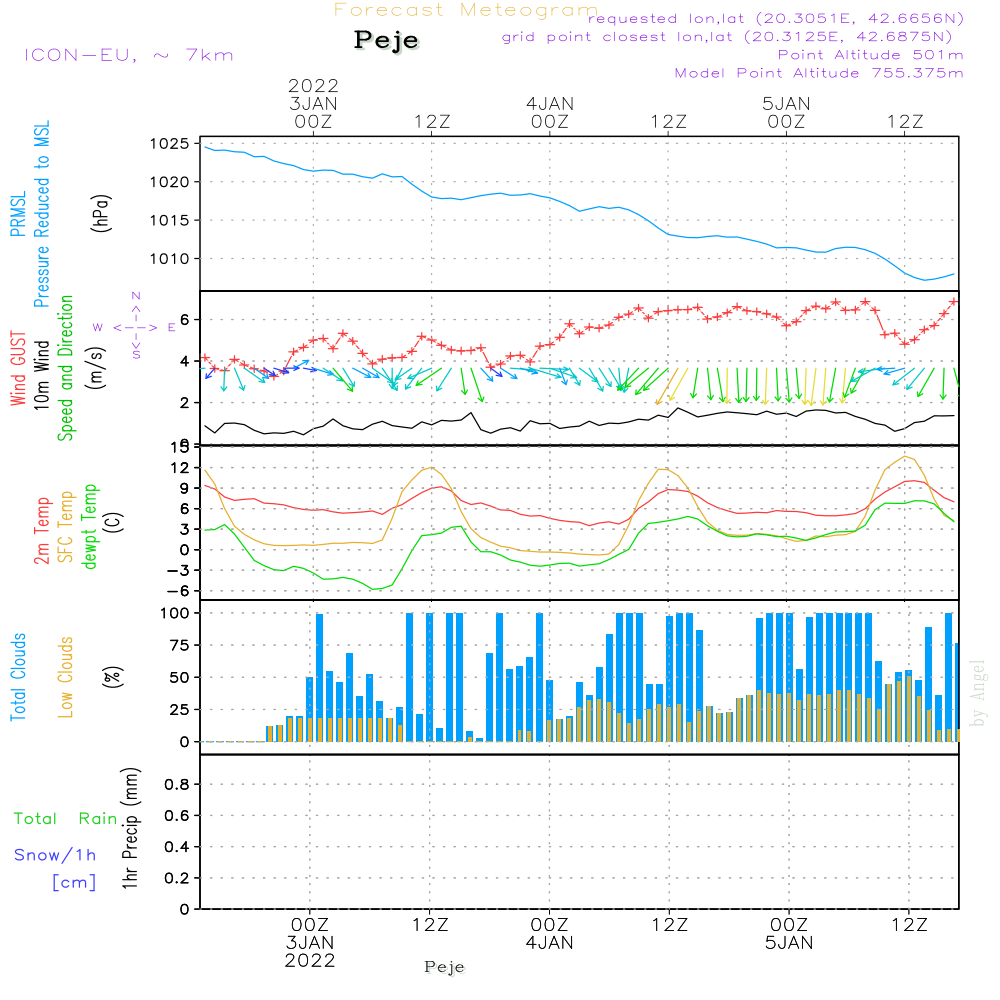Click the '(%)' cloud unit label

(112, 677)
